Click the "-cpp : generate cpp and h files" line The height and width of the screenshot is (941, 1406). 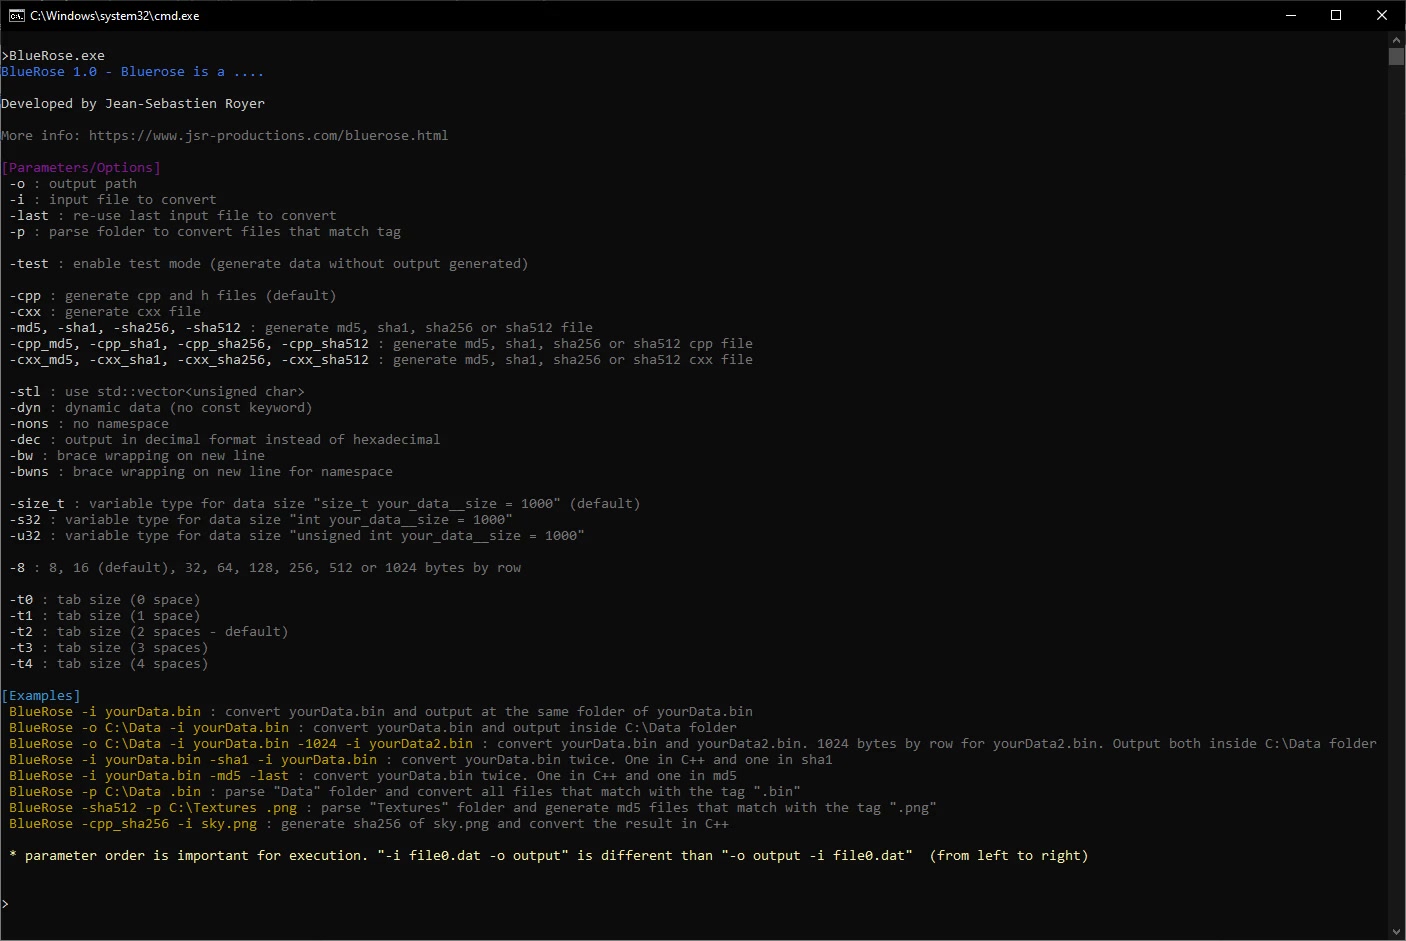[173, 295]
